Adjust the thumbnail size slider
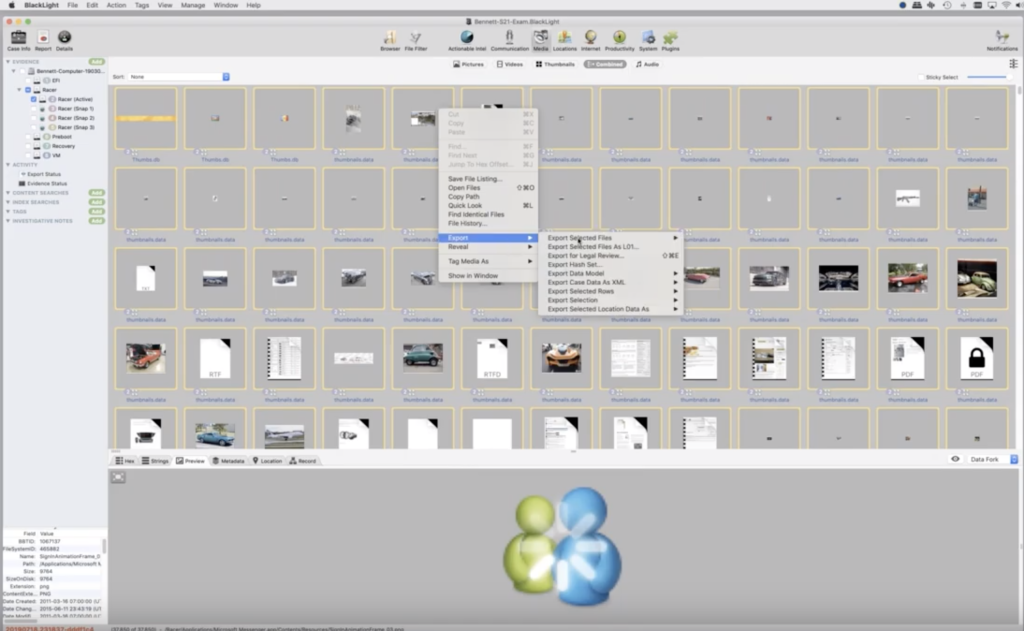 point(987,77)
